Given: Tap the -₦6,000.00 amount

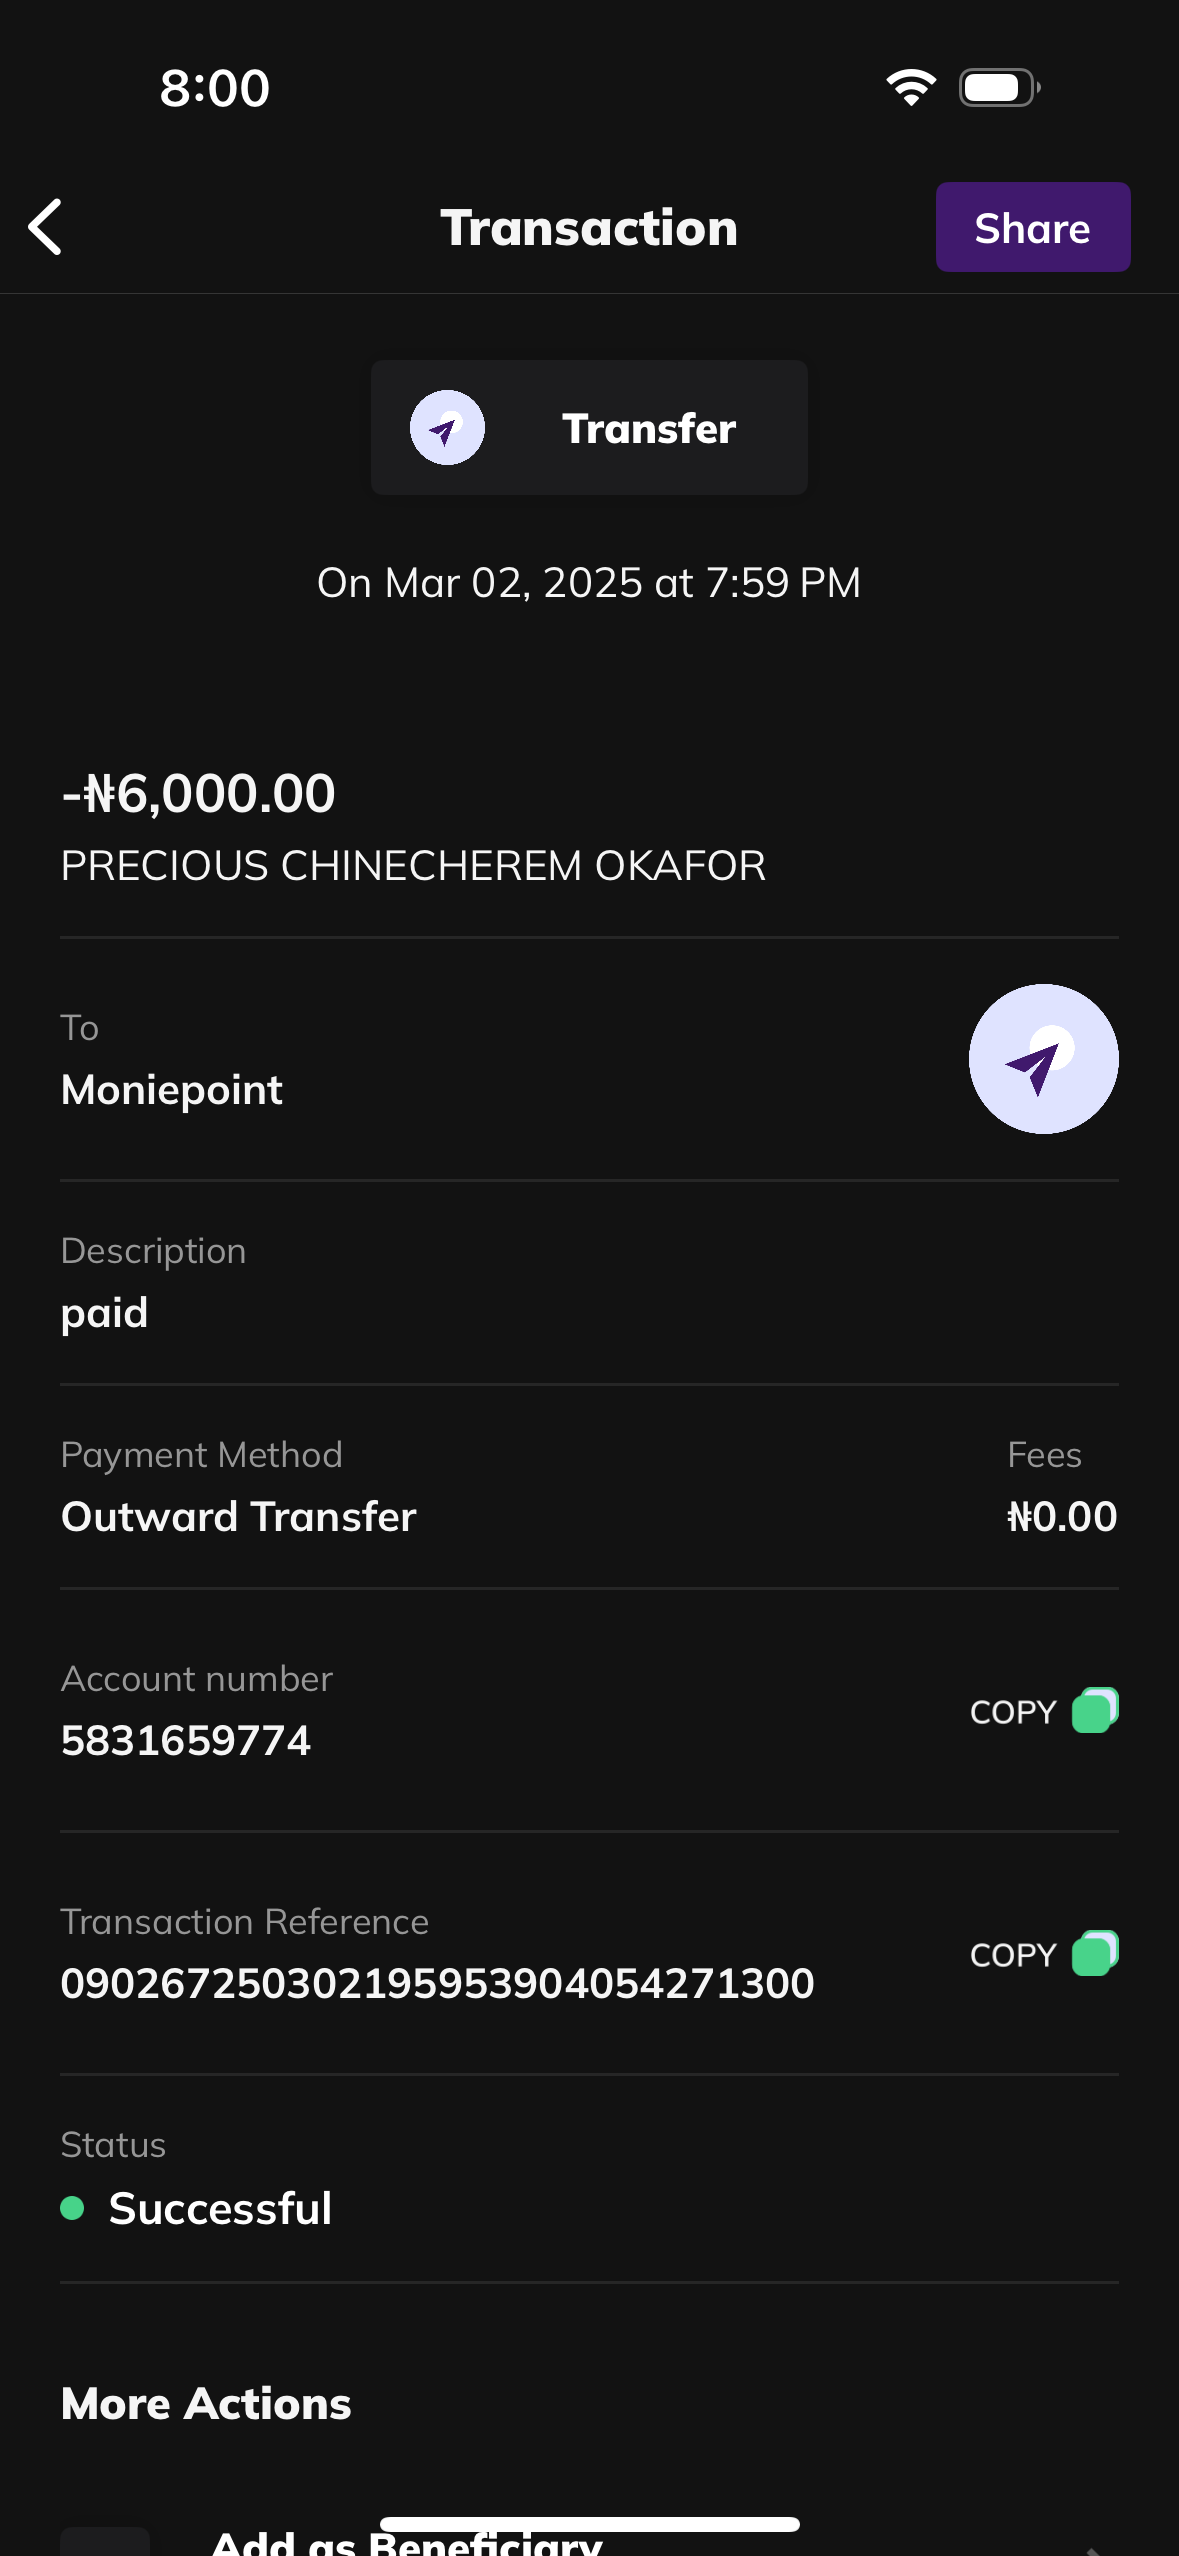Looking at the screenshot, I should pyautogui.click(x=198, y=794).
